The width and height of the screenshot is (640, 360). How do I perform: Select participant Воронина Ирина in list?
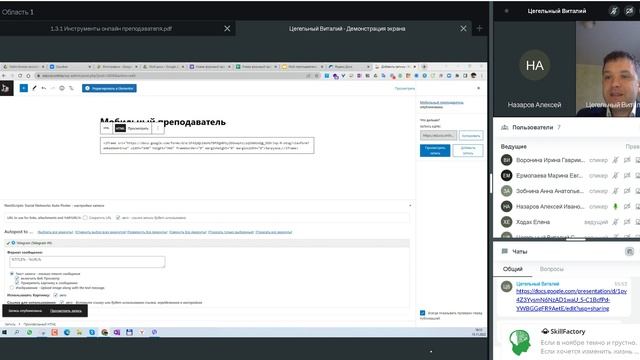tap(550, 160)
